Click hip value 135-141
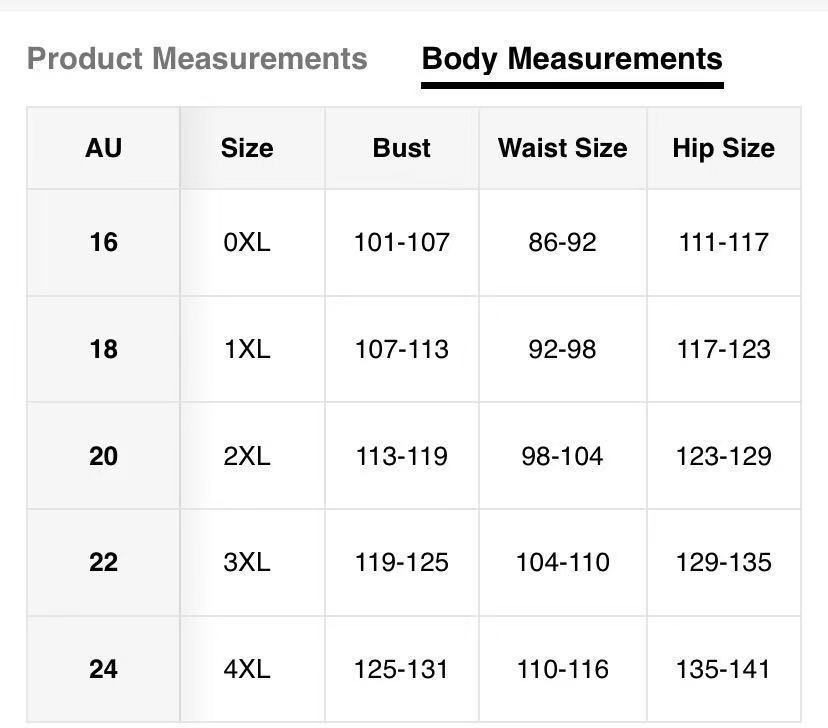Screen dimensions: 828x728 pos(723,668)
